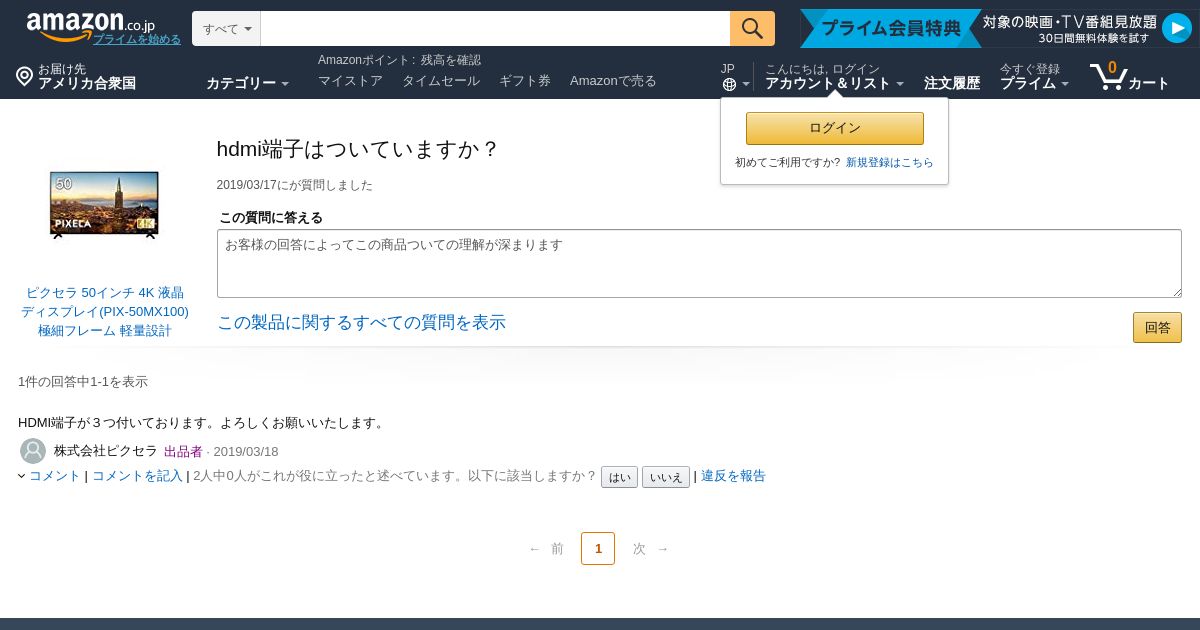
Task: Click the delivery location pin icon
Action: (x=24, y=76)
